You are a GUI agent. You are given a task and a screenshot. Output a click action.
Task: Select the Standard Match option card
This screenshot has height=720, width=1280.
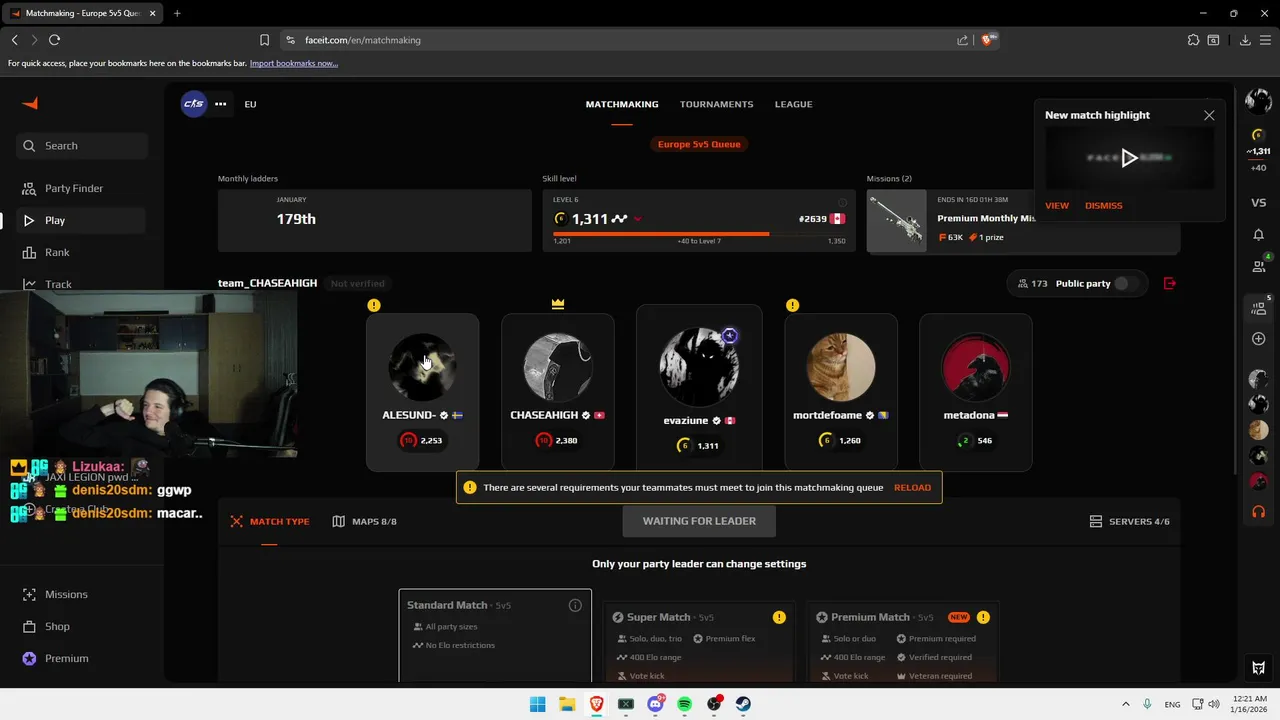(495, 635)
